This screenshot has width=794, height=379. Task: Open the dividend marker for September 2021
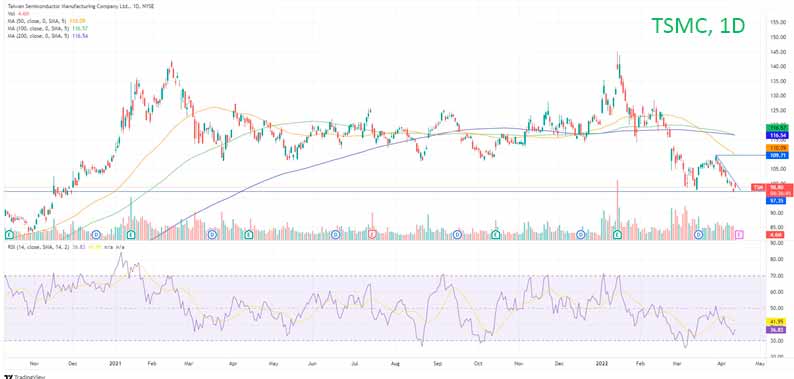point(457,235)
